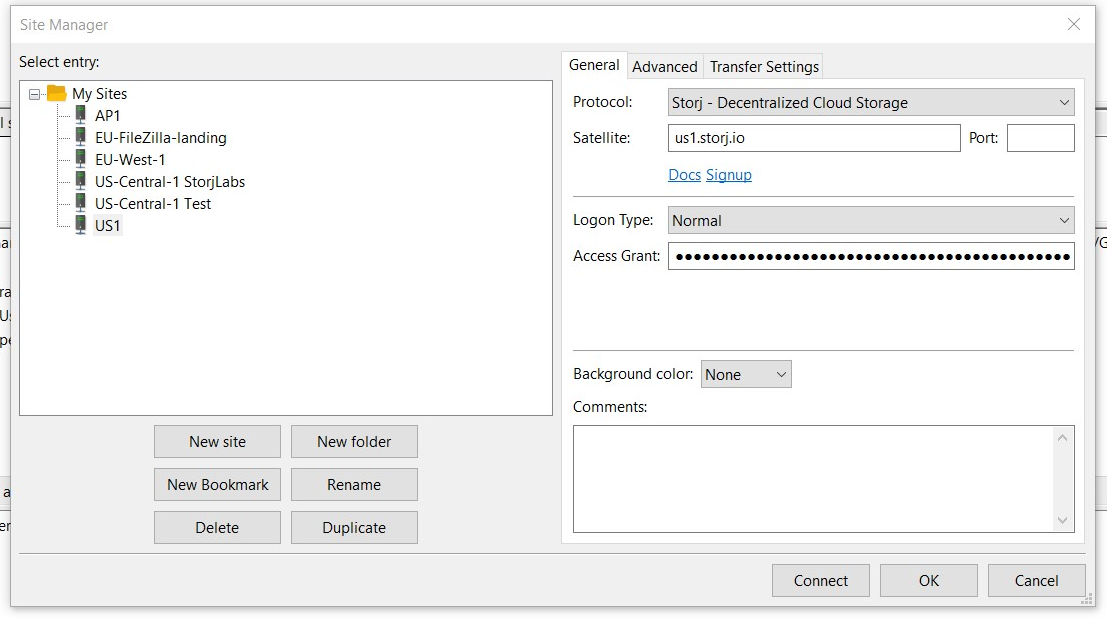
Task: Click the New site button
Action: point(217,441)
